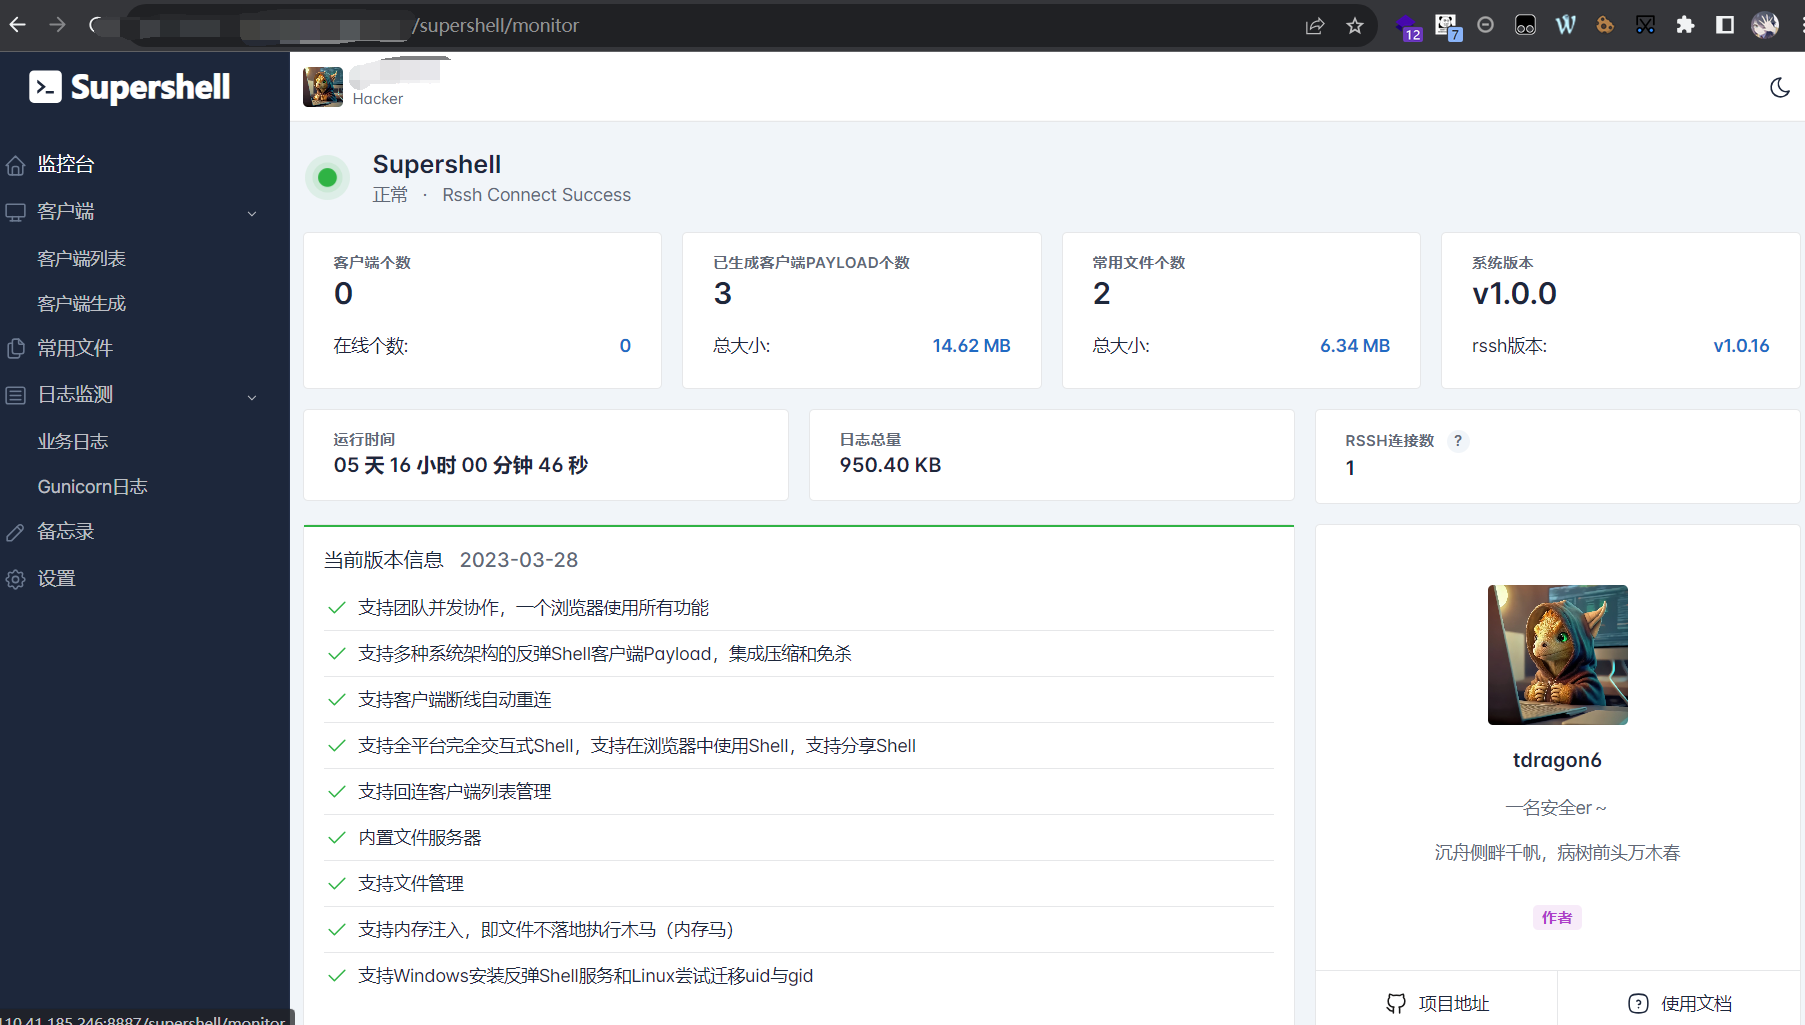Viewport: 1805px width, 1025px height.
Task: Click the 日志监测 list icon
Action: (x=16, y=395)
